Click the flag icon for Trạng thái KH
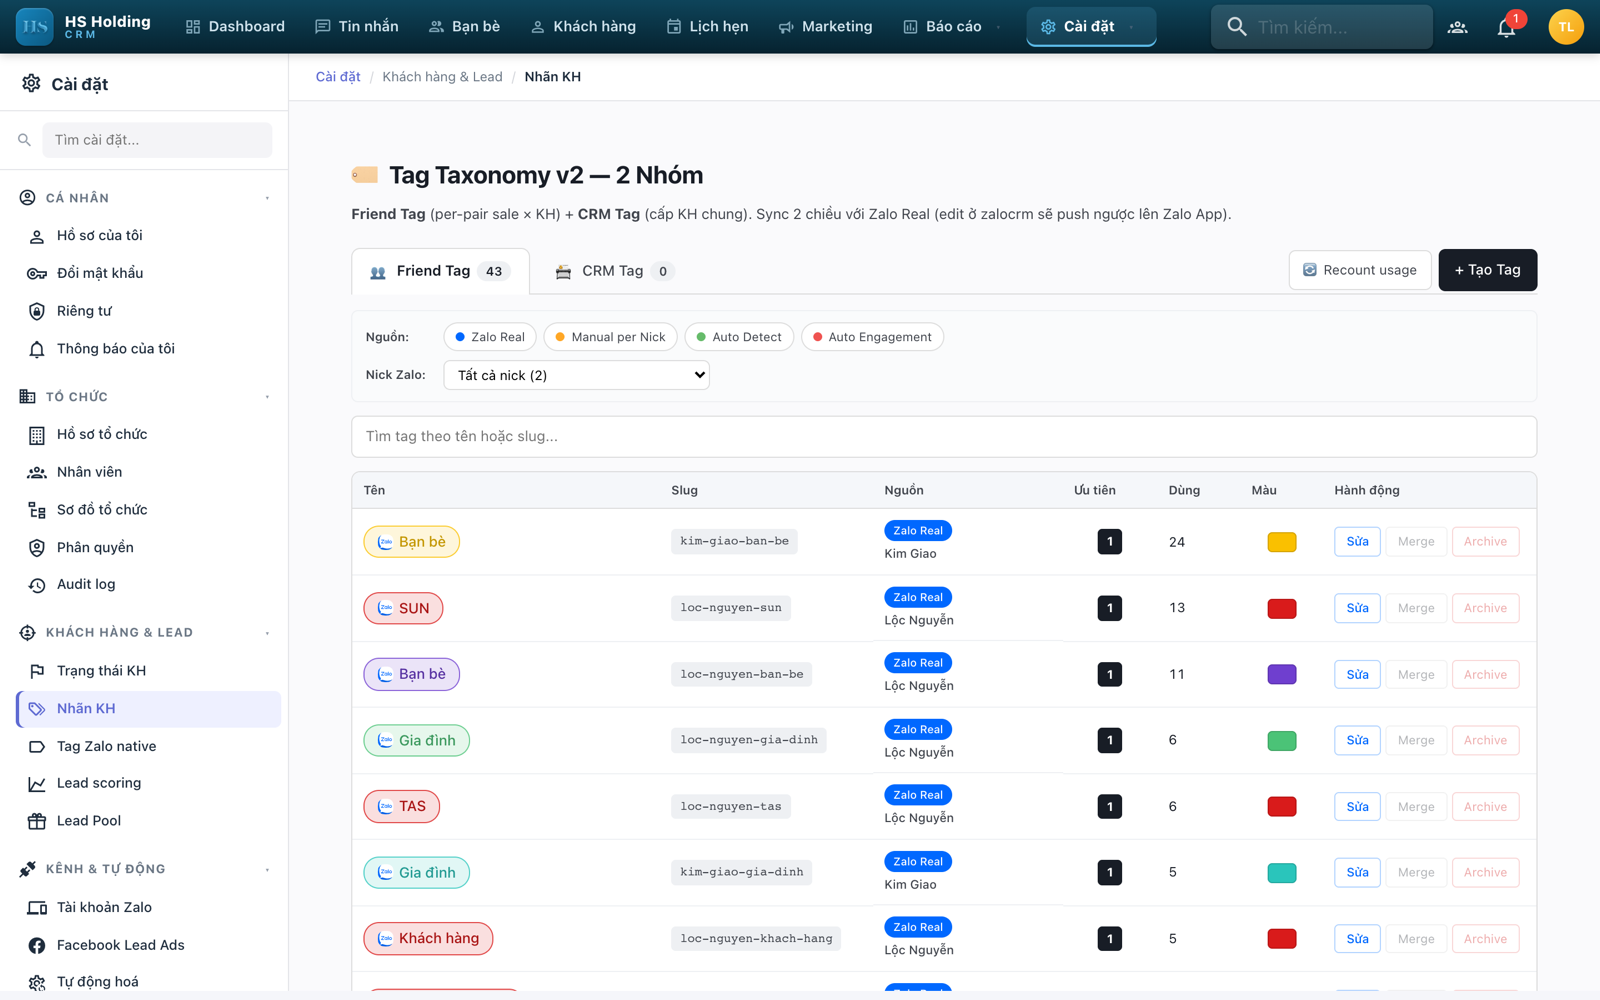The image size is (1600, 1000). pyautogui.click(x=37, y=671)
